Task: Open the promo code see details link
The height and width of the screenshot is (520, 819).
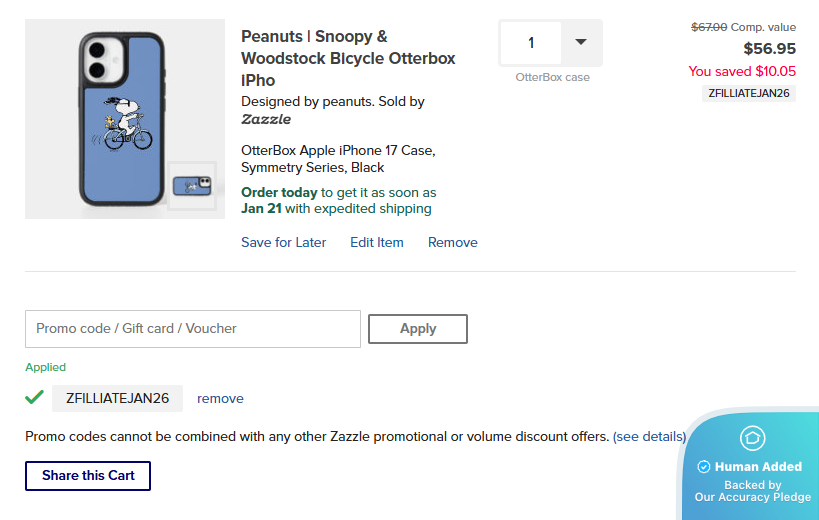Action: point(649,436)
